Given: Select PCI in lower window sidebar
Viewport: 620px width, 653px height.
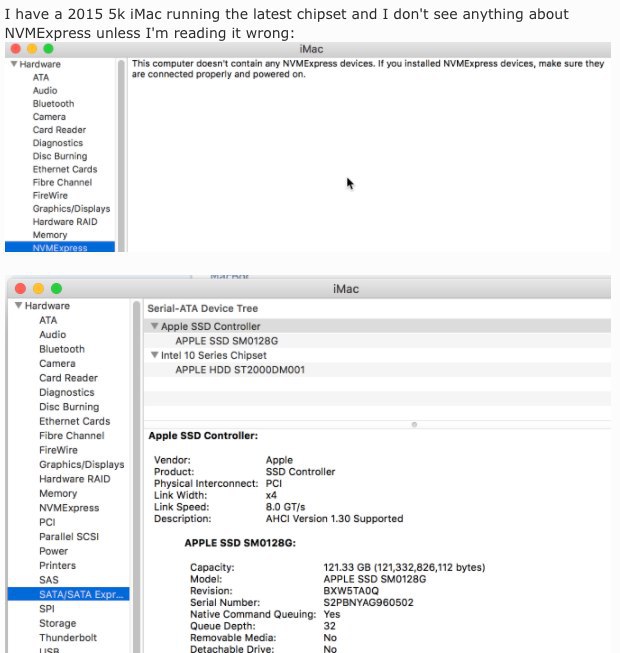Looking at the screenshot, I should click(47, 522).
